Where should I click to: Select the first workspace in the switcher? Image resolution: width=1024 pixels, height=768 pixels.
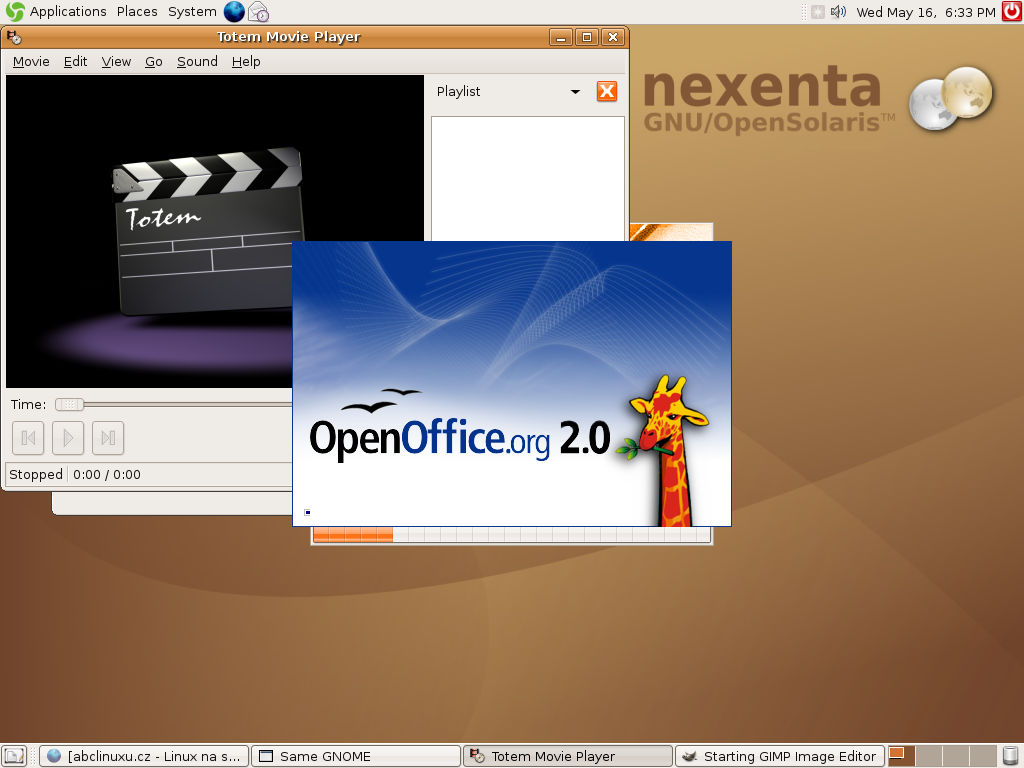pos(901,756)
